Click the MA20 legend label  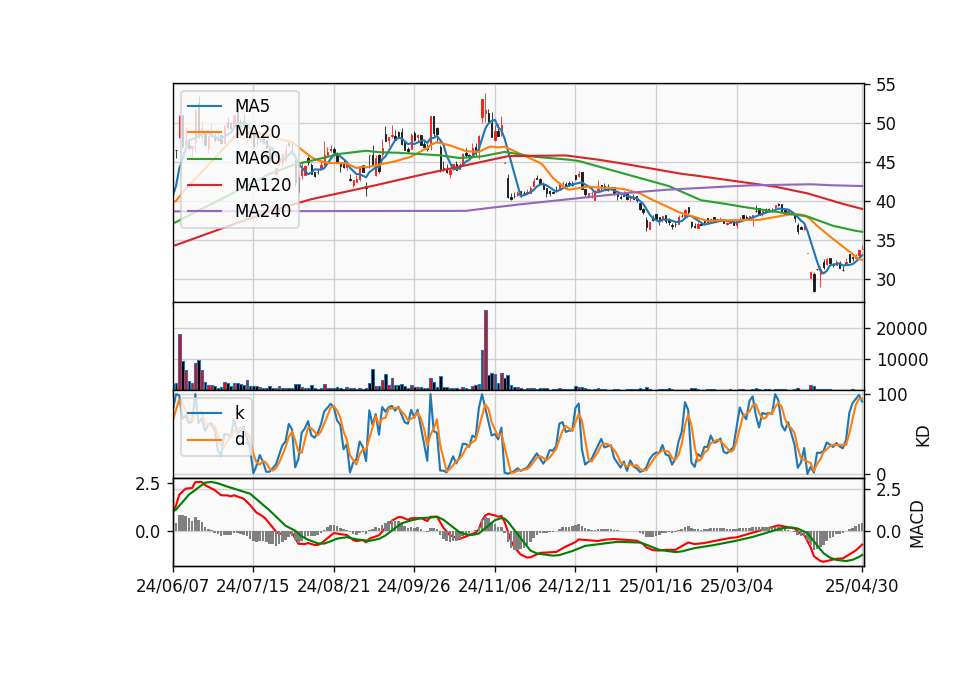(257, 132)
